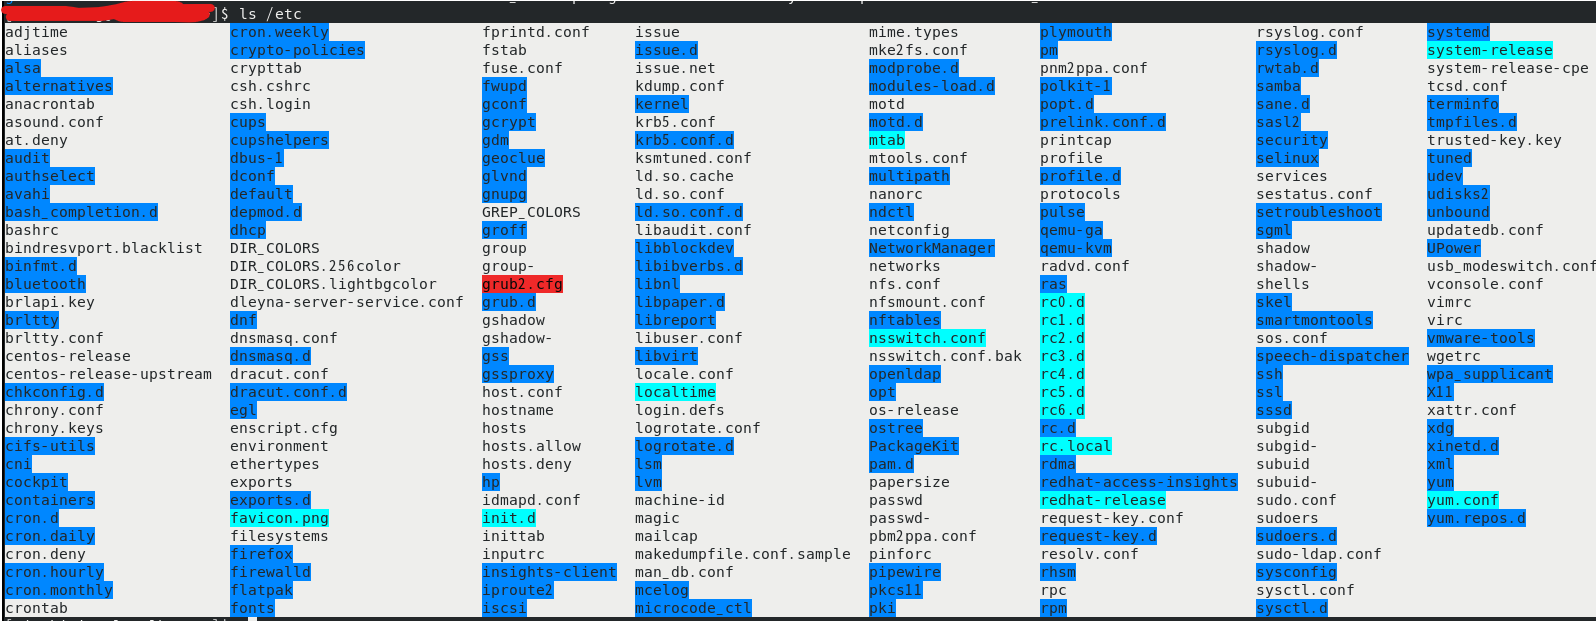The image size is (1596, 621).
Task: Click the rc.local entry
Action: (1076, 446)
